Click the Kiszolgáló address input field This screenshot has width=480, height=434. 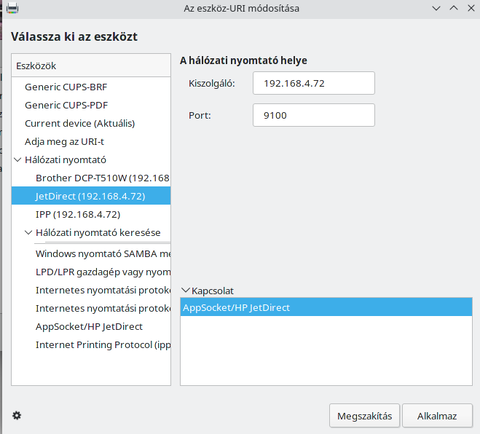click(314, 83)
